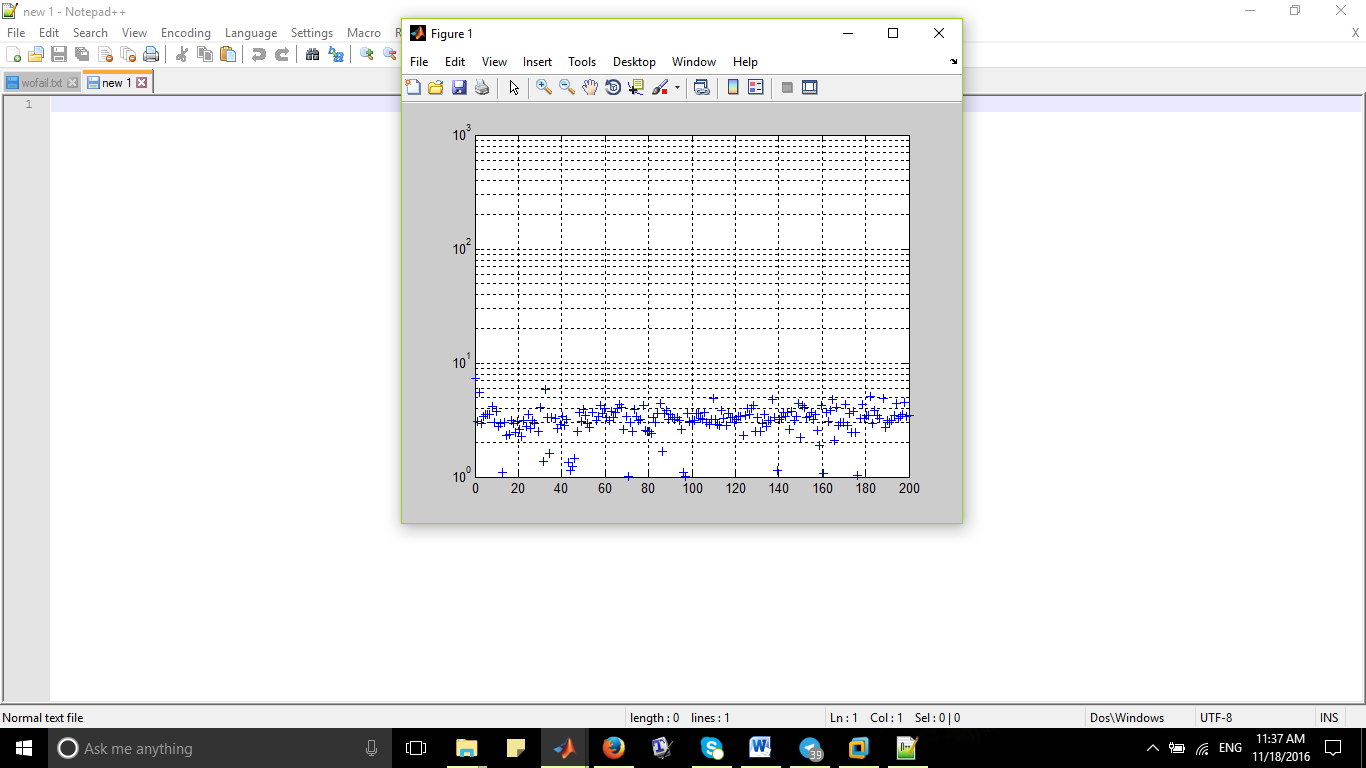Viewport: 1366px width, 768px height.
Task: Select the Rotate 3D tool
Action: [613, 88]
